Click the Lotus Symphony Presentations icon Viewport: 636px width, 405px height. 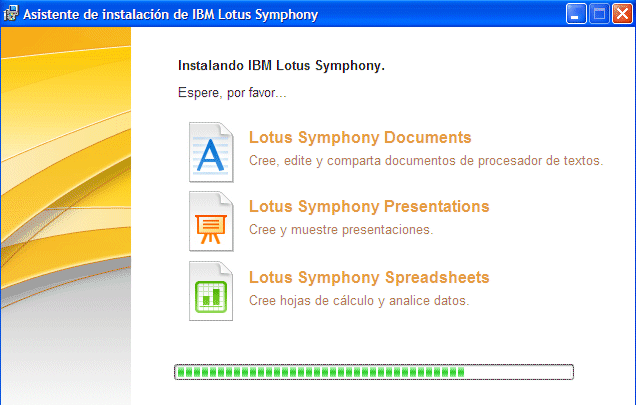tap(211, 222)
